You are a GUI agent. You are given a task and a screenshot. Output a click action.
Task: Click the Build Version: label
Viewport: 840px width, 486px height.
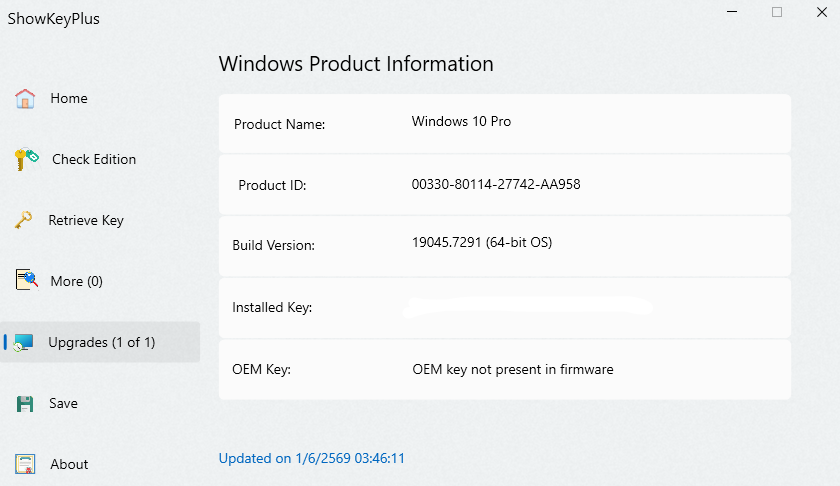[273, 245]
